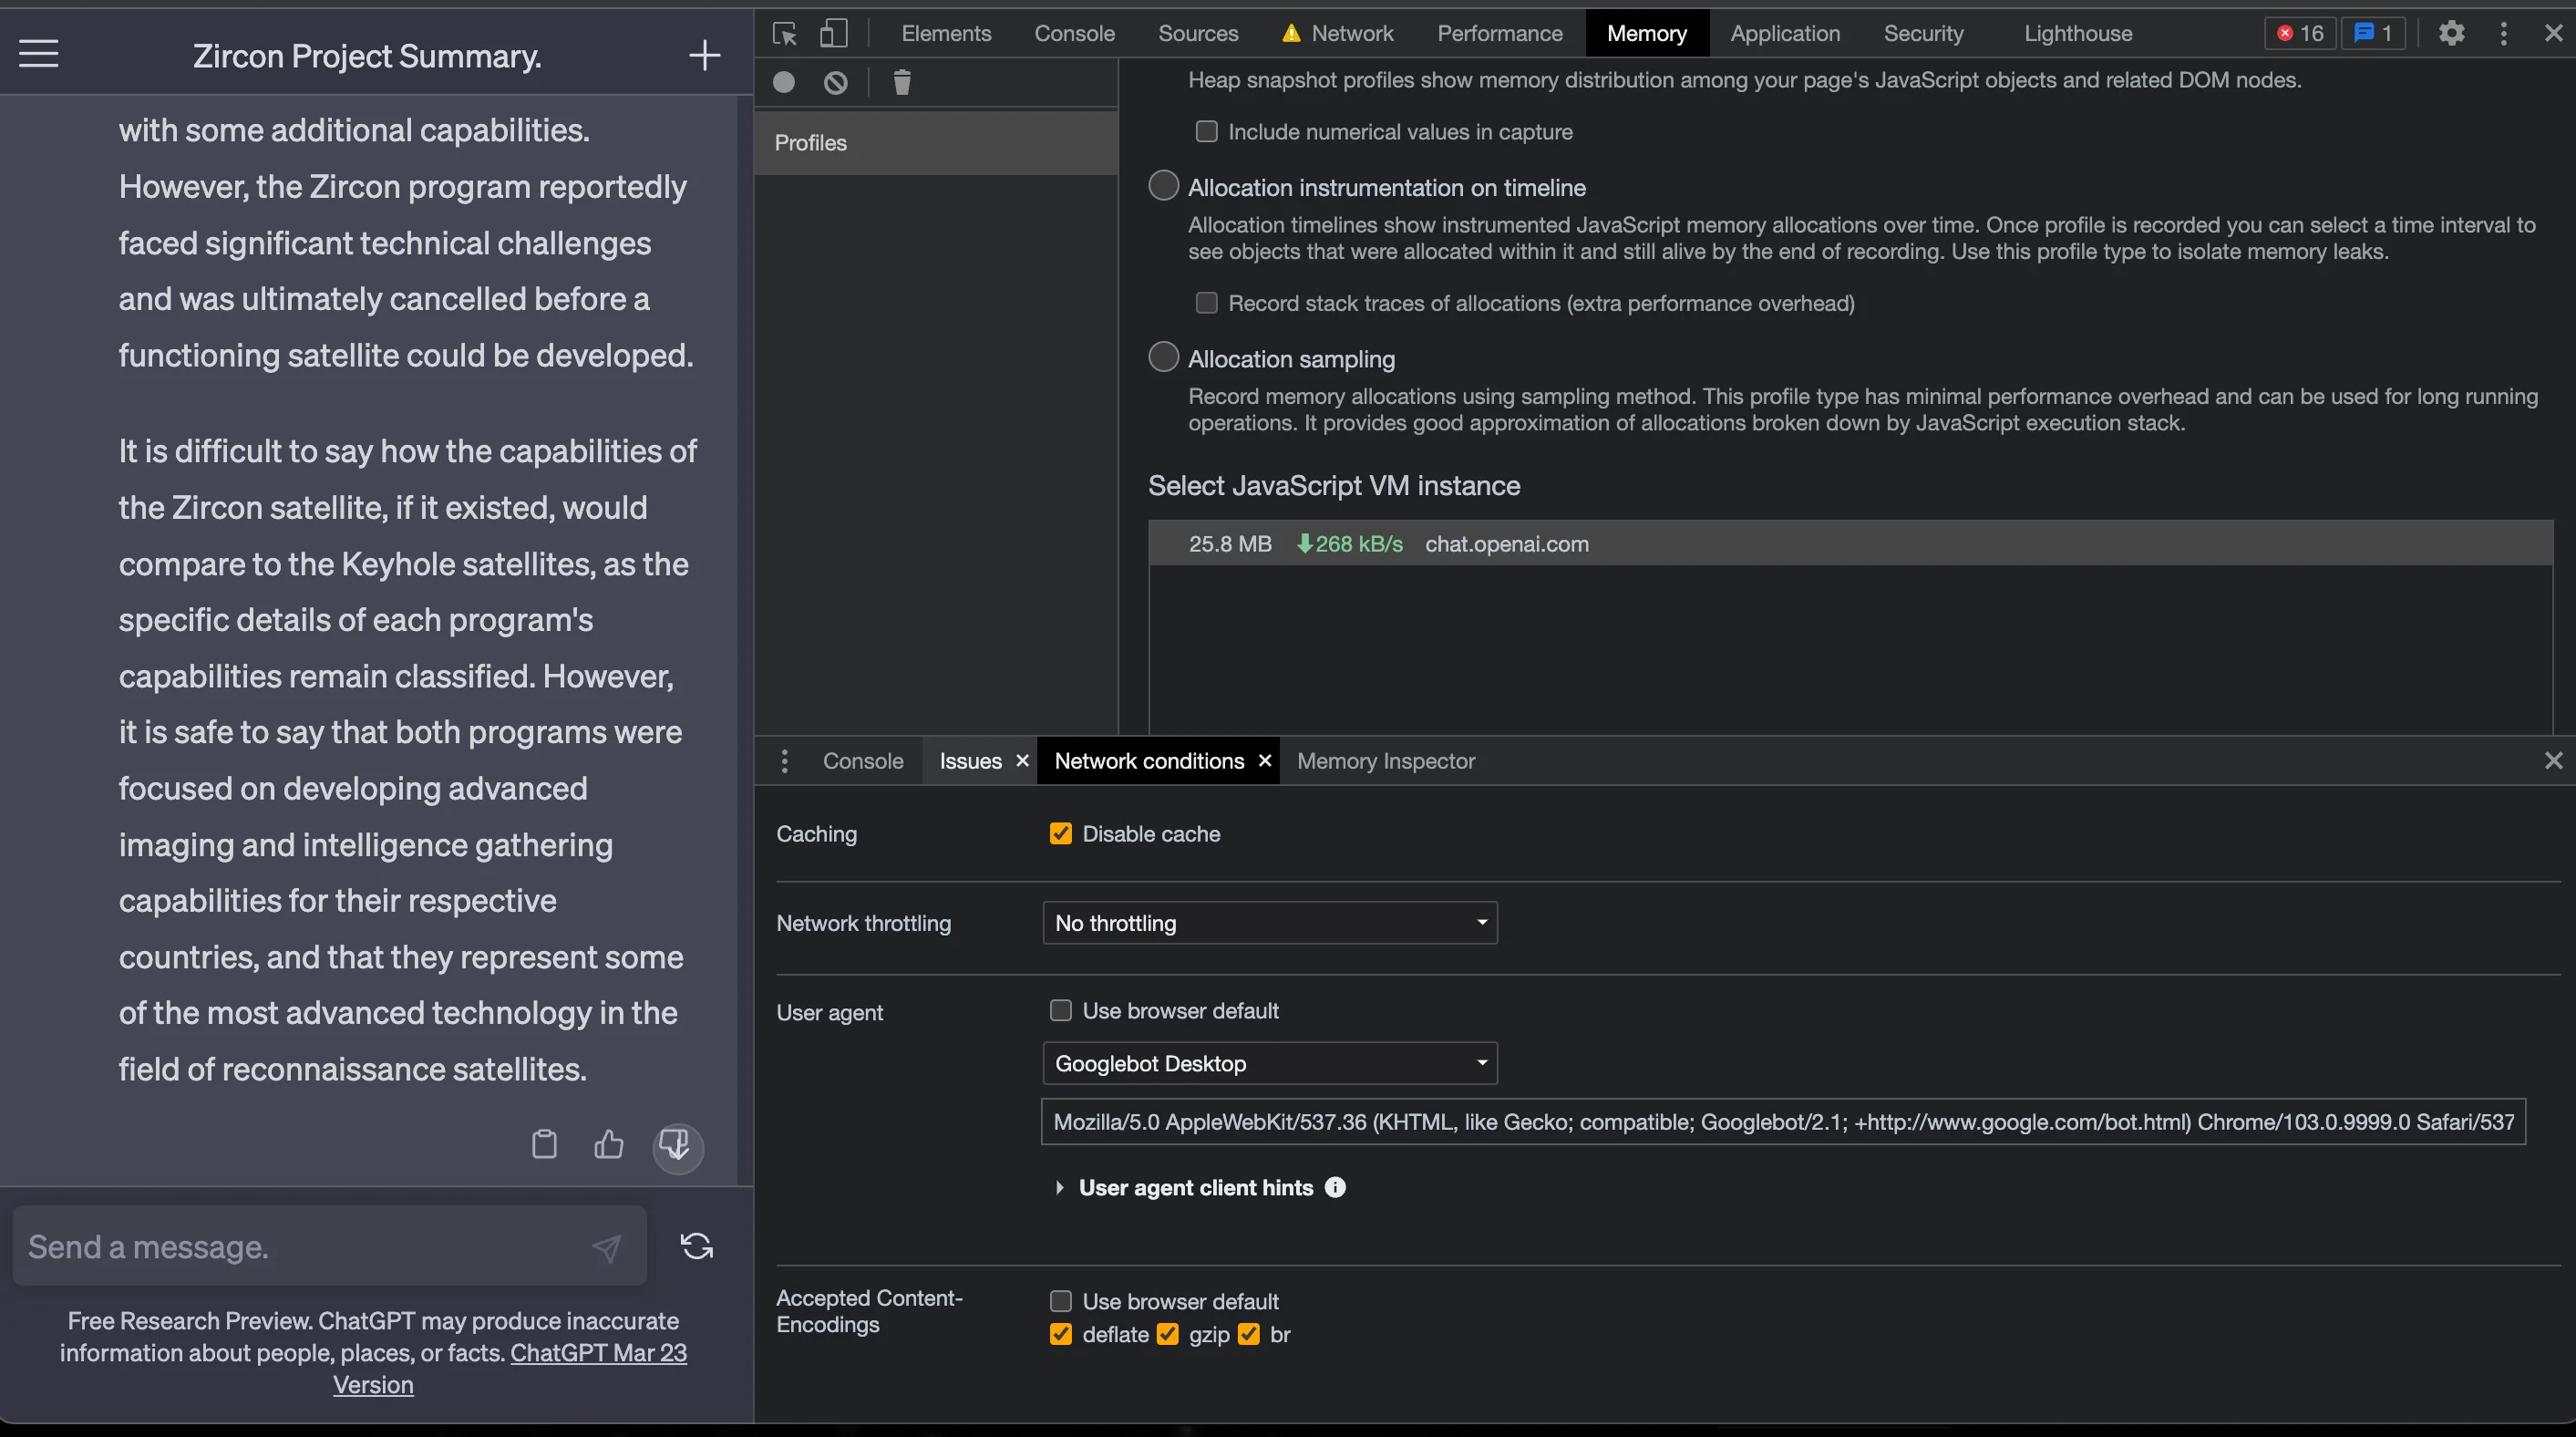Enable Include numerical values in capture
2576x1437 pixels.
coord(1206,131)
